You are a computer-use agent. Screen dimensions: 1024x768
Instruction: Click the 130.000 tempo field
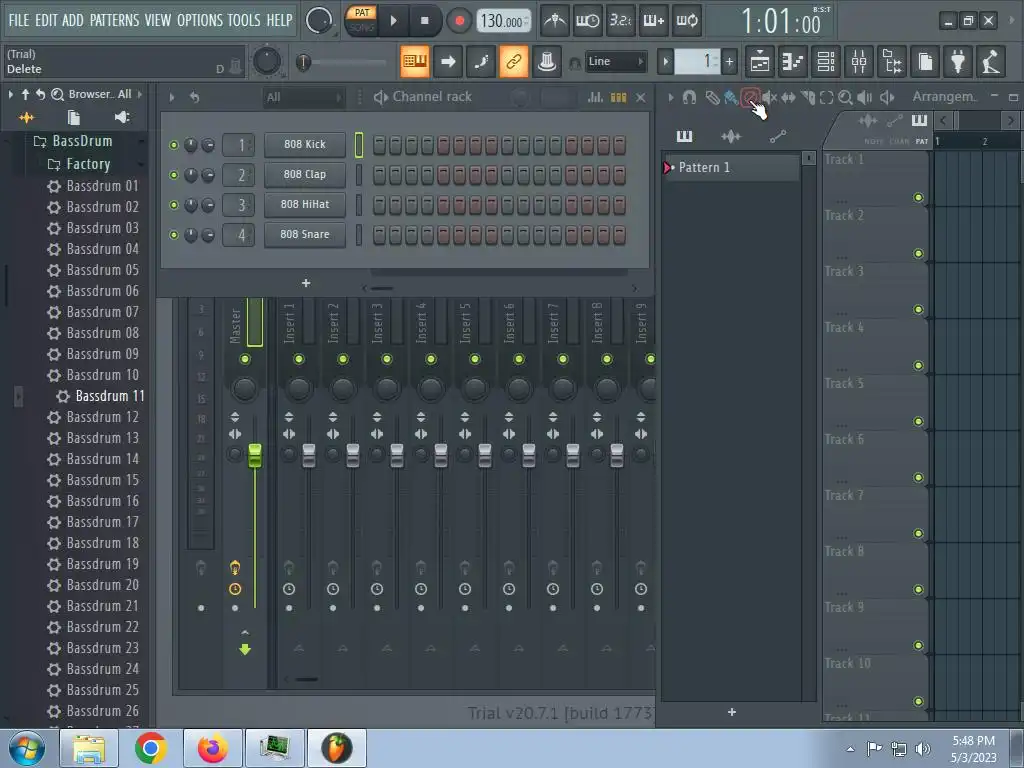tap(504, 22)
